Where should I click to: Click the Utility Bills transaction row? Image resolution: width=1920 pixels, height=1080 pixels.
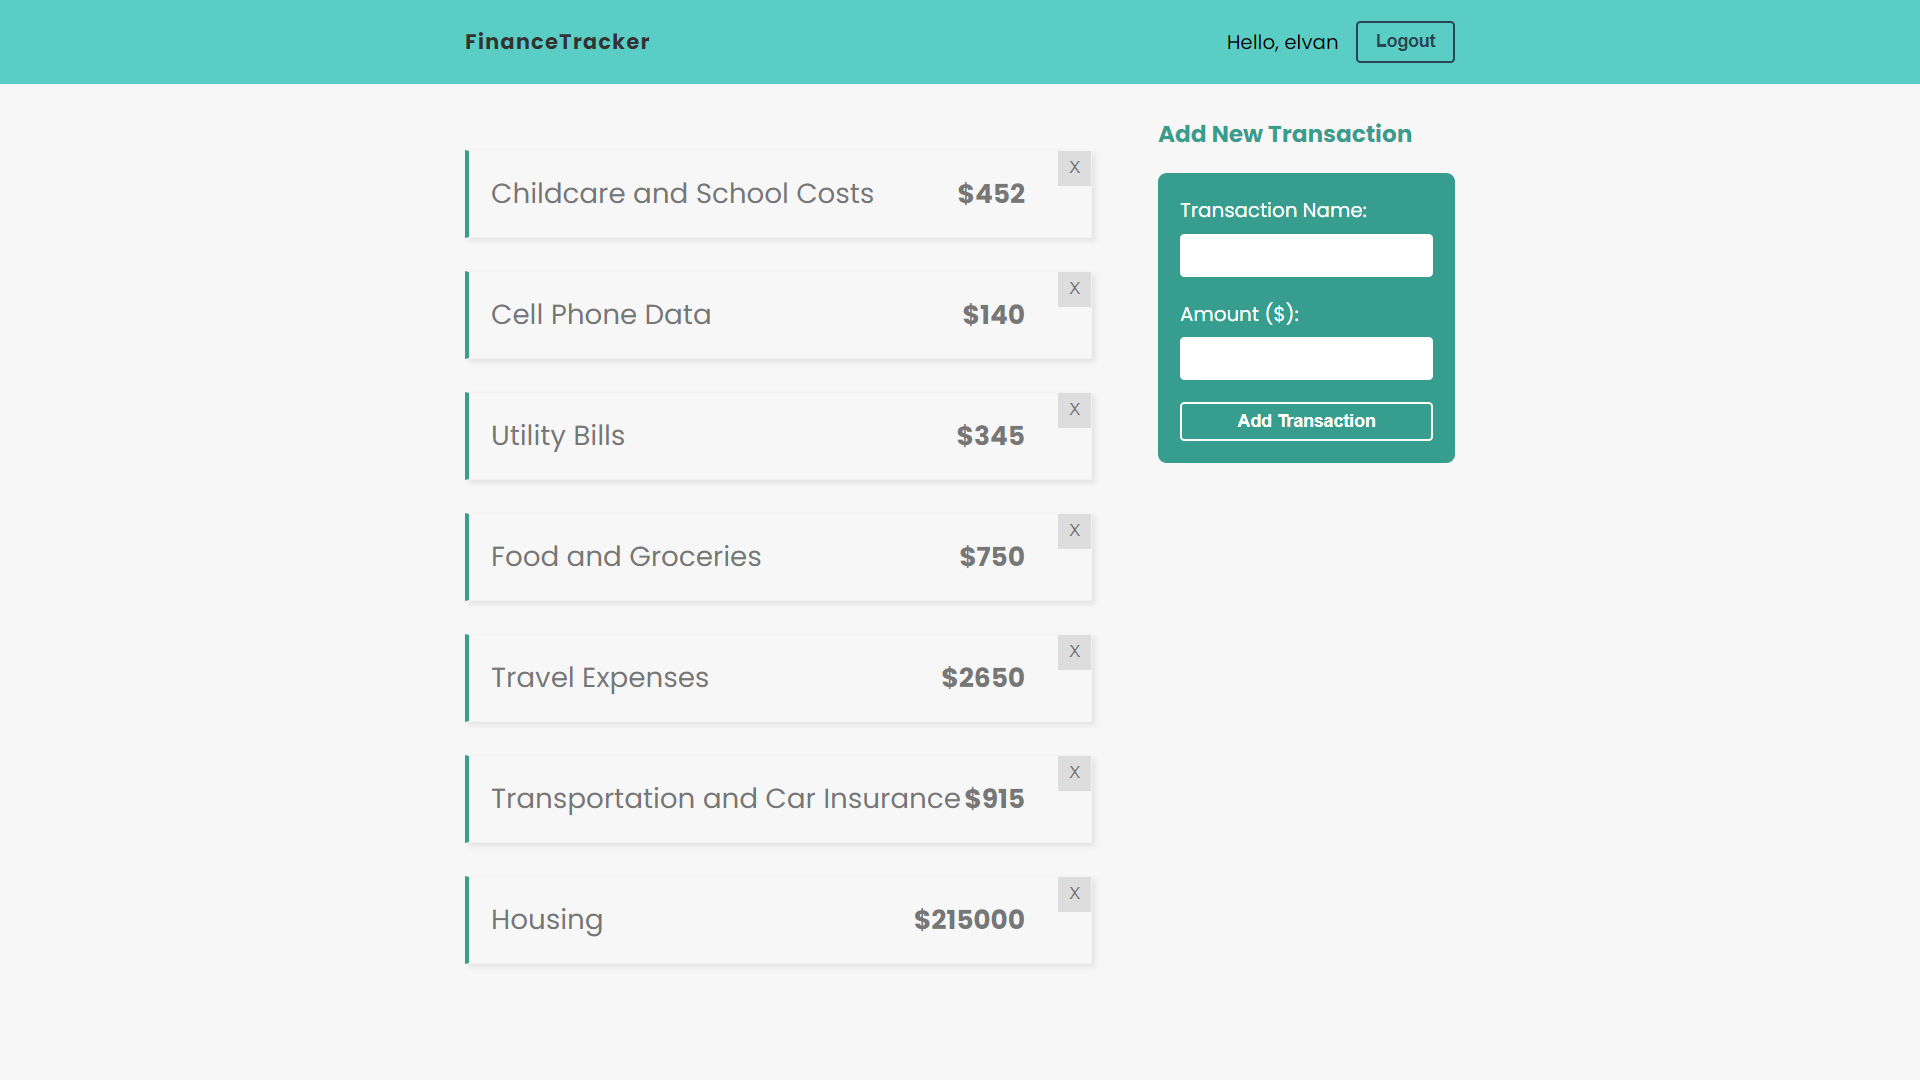tap(778, 435)
